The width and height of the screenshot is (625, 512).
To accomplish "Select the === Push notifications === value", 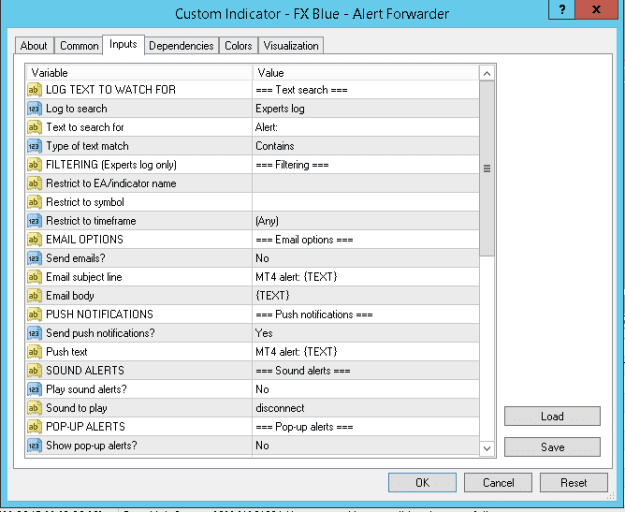I will pos(366,314).
